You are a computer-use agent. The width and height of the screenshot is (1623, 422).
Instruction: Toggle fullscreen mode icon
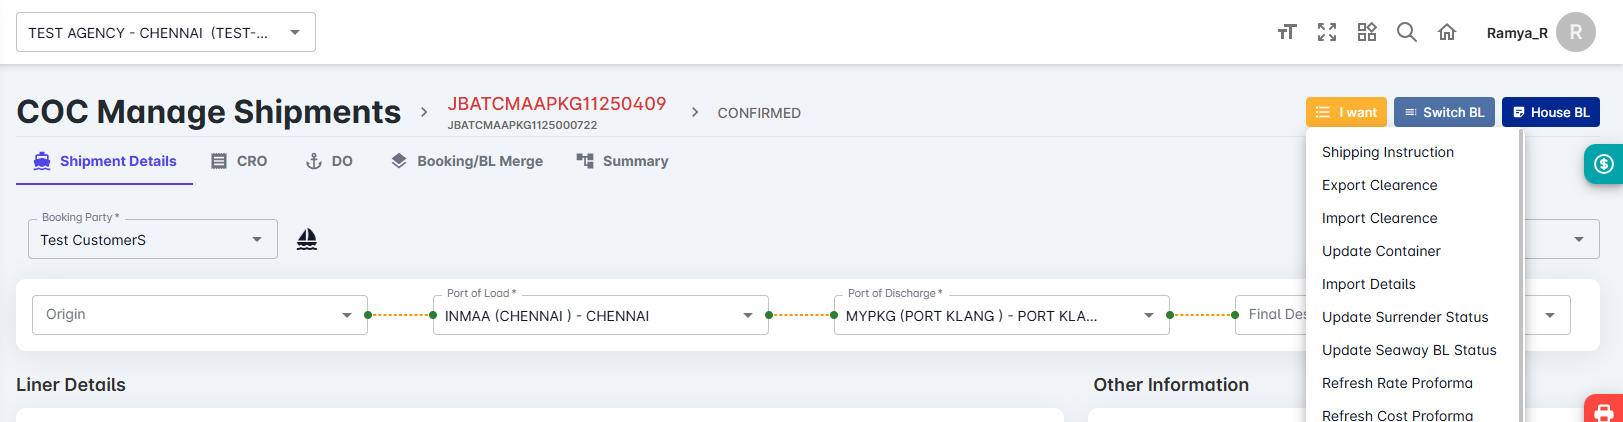[x=1327, y=32]
